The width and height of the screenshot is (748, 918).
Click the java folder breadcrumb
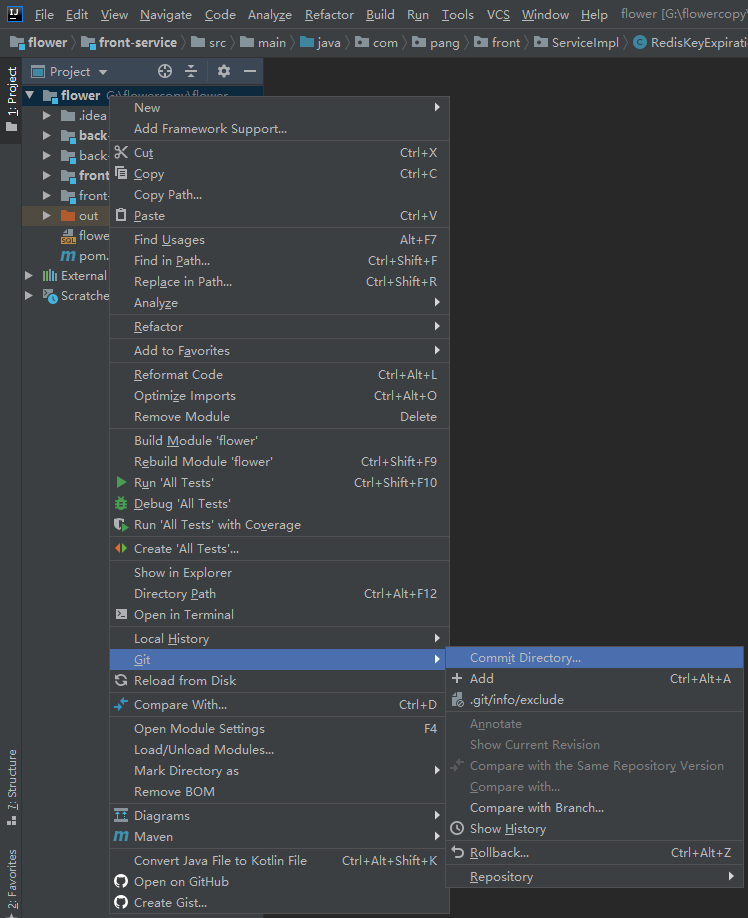click(320, 42)
